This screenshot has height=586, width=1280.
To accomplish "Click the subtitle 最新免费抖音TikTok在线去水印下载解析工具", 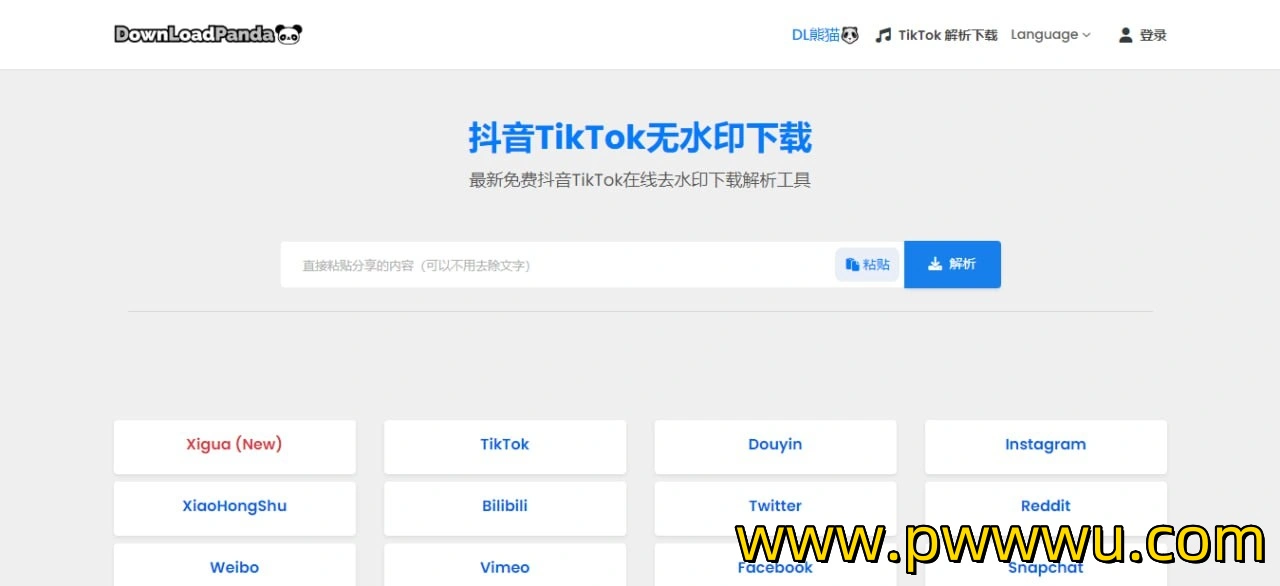I will click(x=640, y=181).
